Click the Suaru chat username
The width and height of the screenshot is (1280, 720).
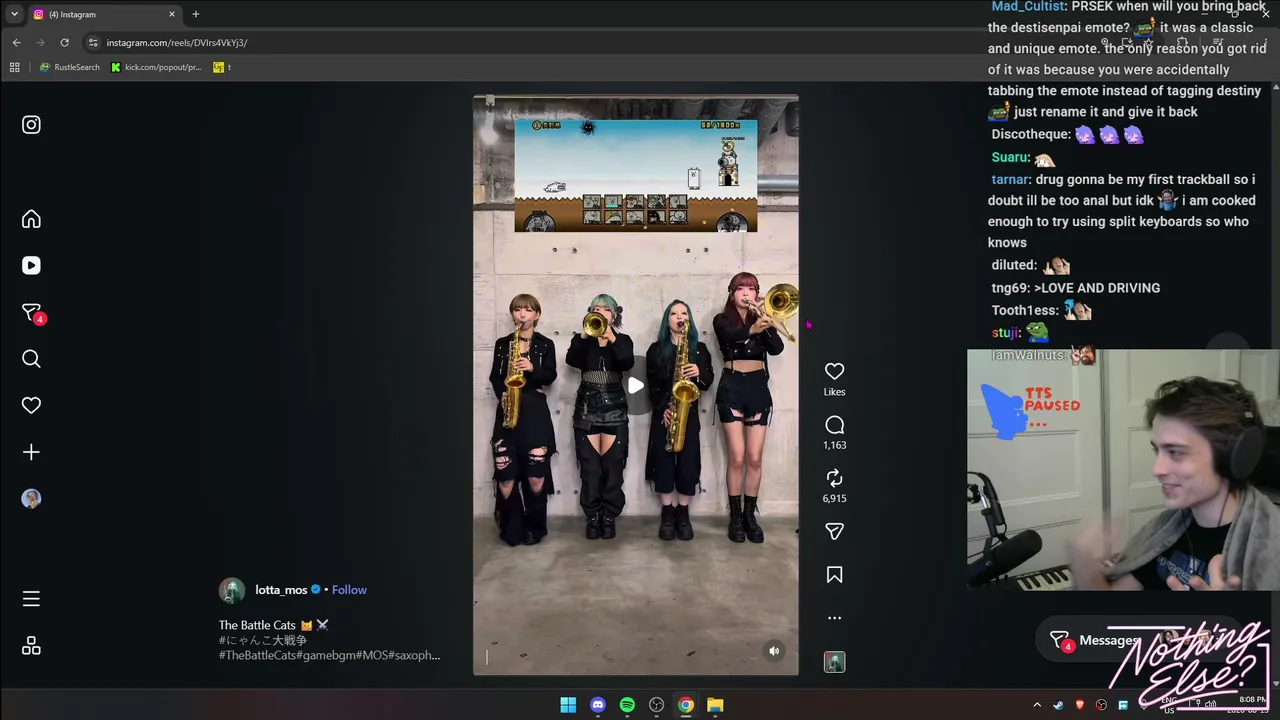pos(1010,158)
